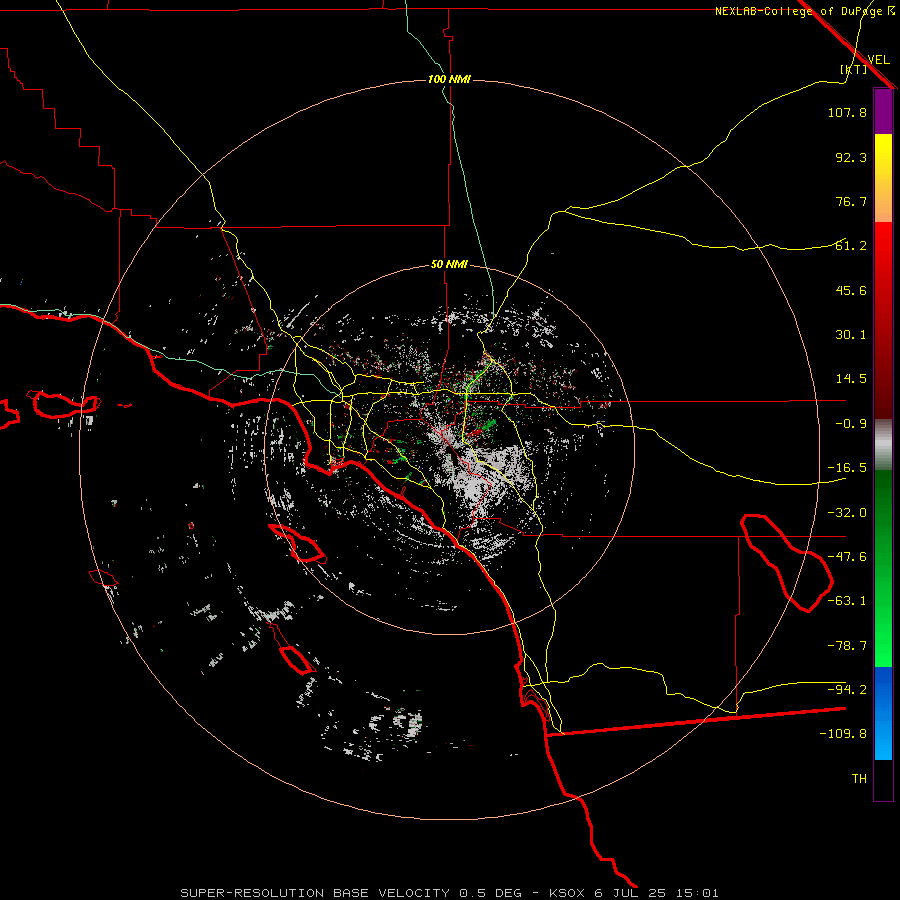
Task: Select the -78.7 scale value
Action: point(847,646)
